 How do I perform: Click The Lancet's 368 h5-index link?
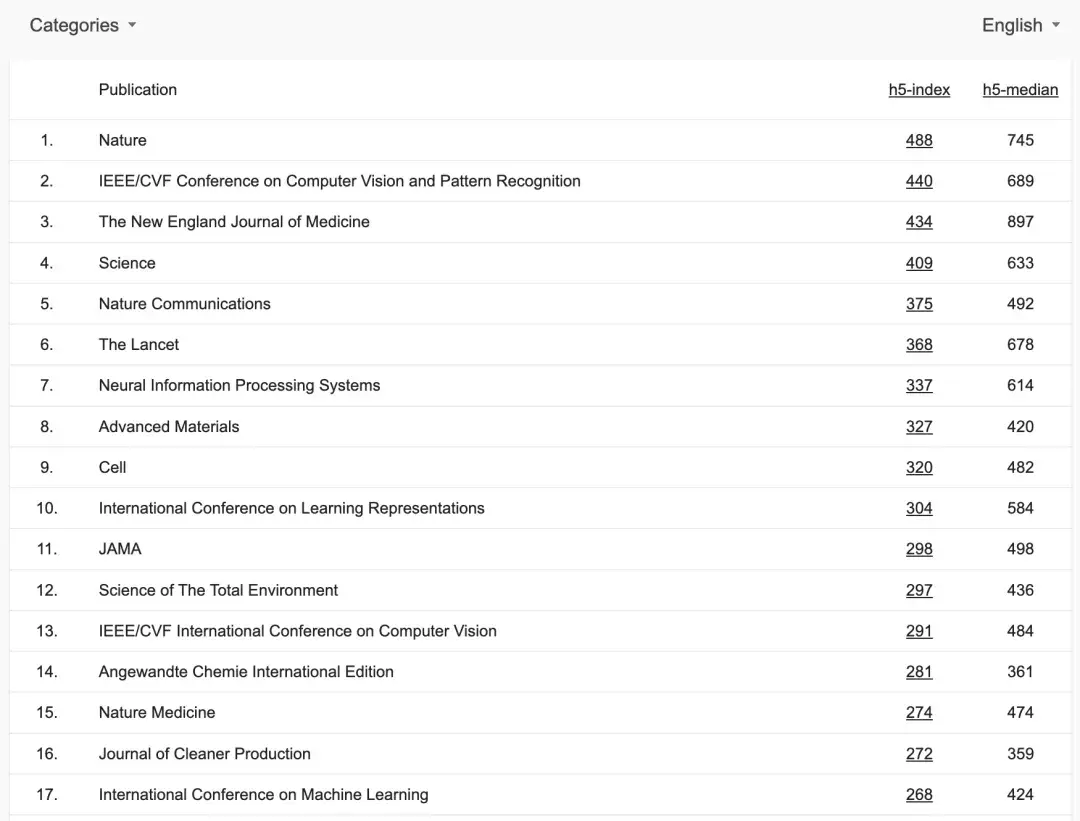coord(919,344)
